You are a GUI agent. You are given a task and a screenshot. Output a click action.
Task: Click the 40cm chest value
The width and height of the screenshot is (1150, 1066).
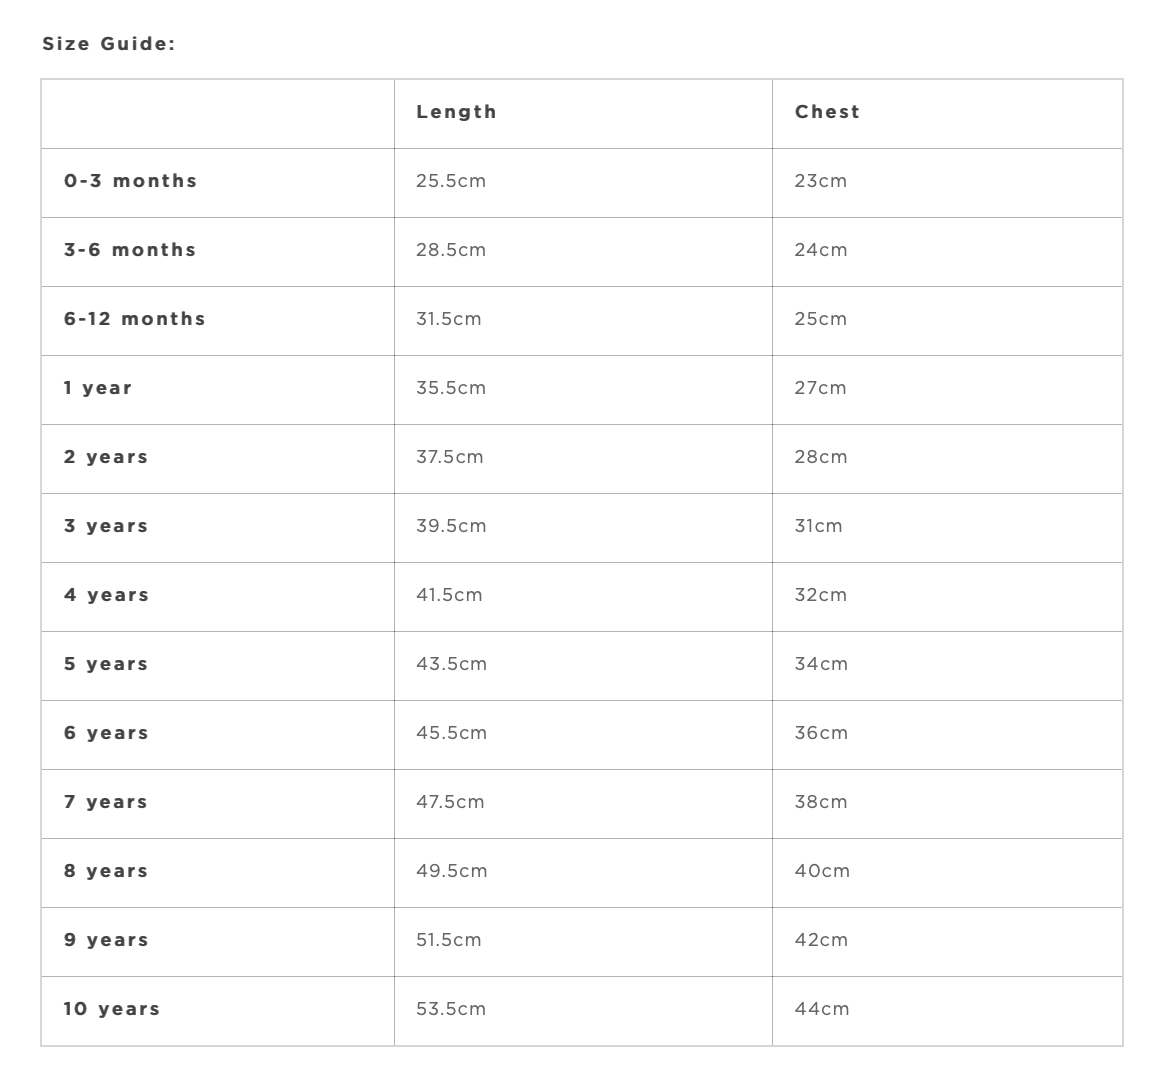(x=822, y=871)
